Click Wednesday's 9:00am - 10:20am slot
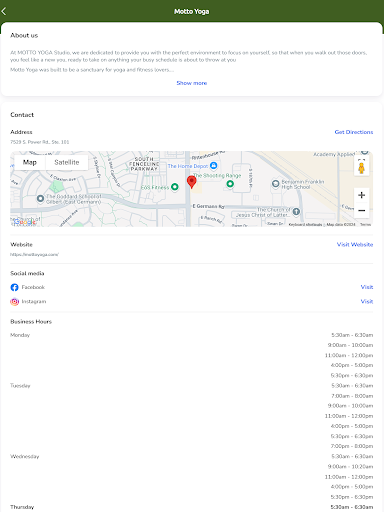This screenshot has width=384, height=512. pyautogui.click(x=350, y=466)
